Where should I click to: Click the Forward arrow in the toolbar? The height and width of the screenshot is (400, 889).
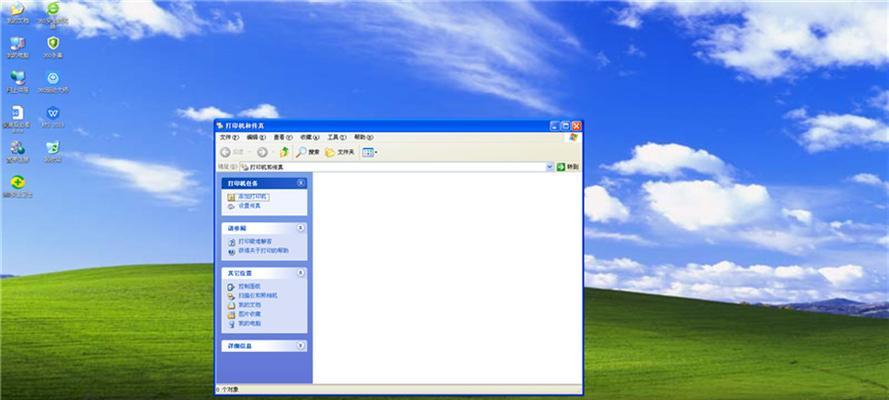pos(262,152)
